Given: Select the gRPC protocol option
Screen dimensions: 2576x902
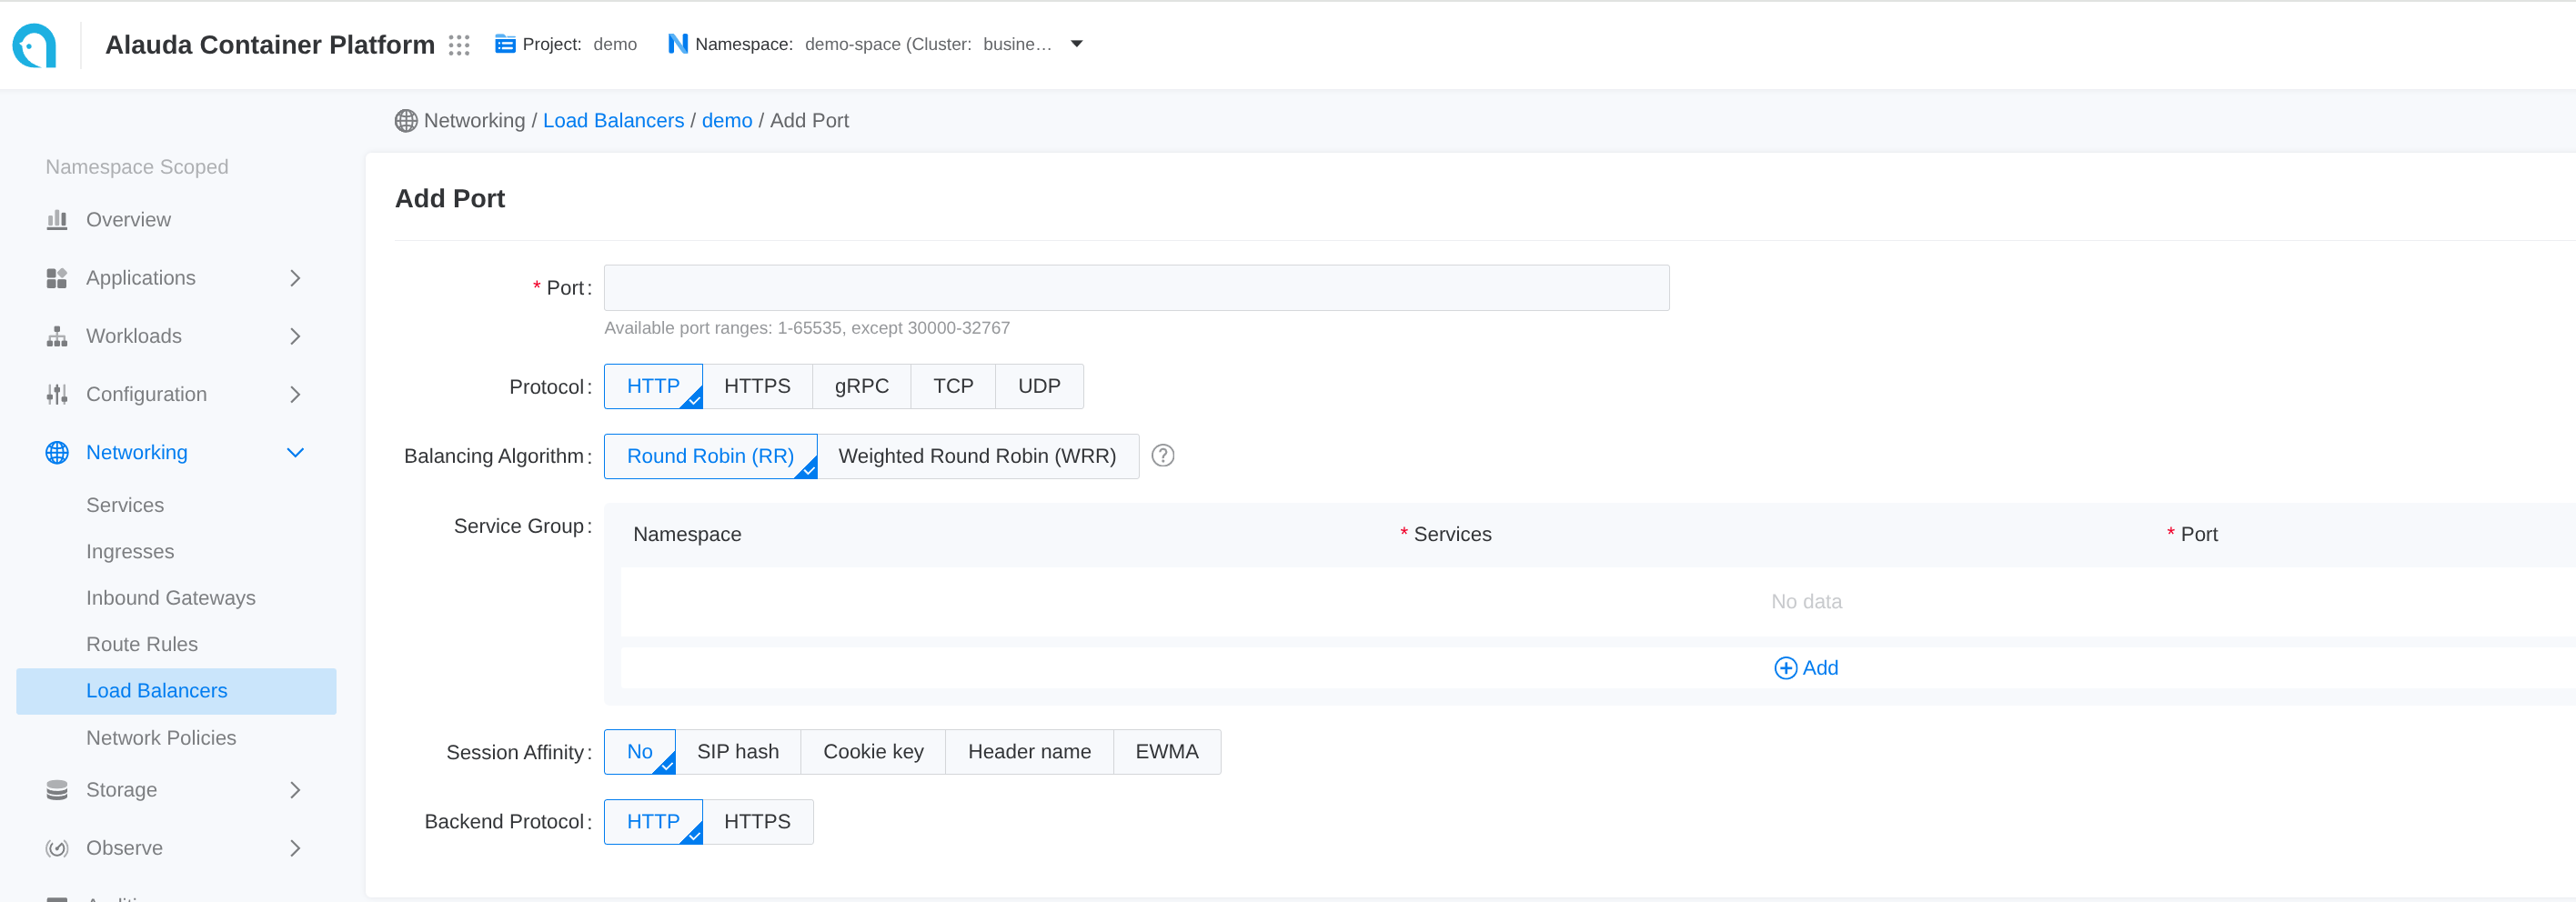Looking at the screenshot, I should coord(861,386).
